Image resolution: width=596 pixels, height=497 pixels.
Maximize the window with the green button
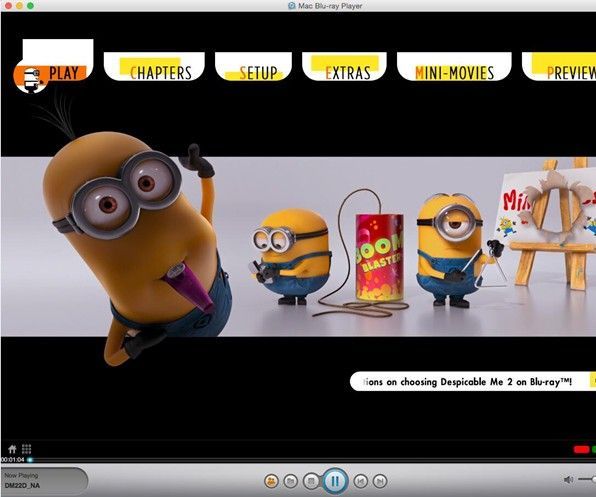tap(30, 5)
